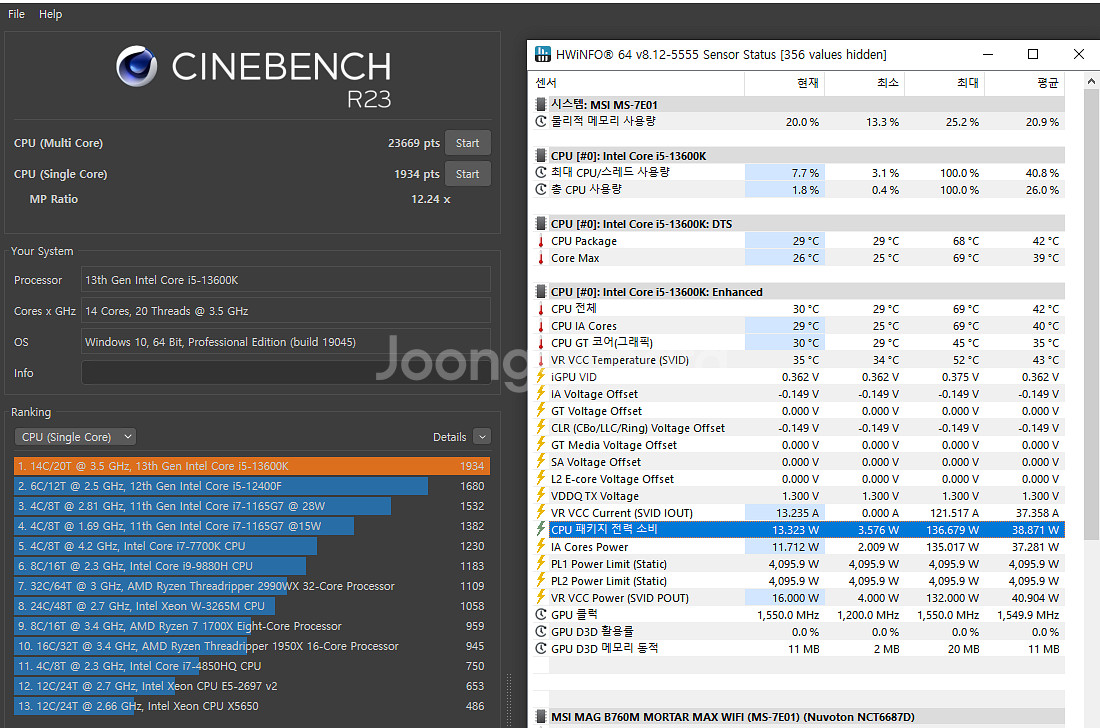Open the File menu in Cinebench
This screenshot has width=1100, height=728.
(16, 14)
